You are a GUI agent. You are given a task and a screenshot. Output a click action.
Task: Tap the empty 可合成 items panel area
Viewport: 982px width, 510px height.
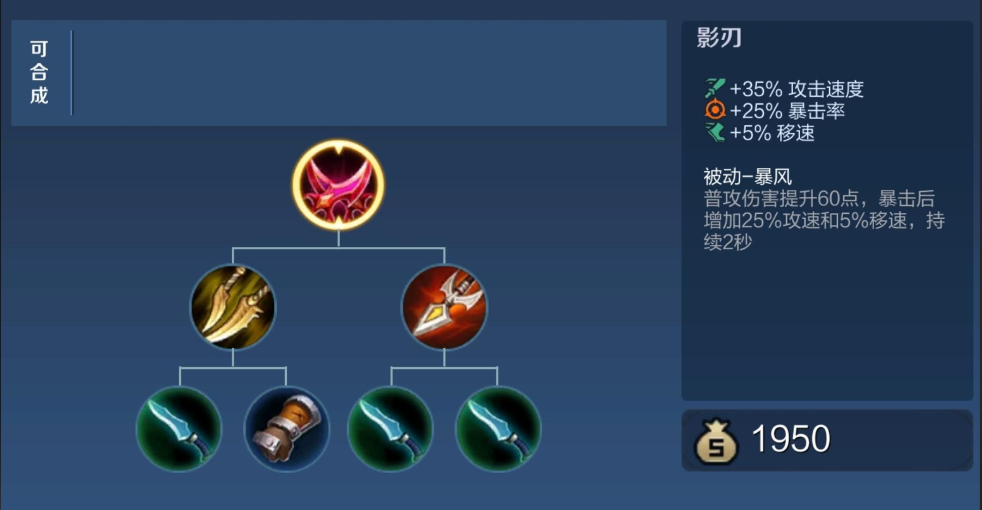[x=370, y=73]
